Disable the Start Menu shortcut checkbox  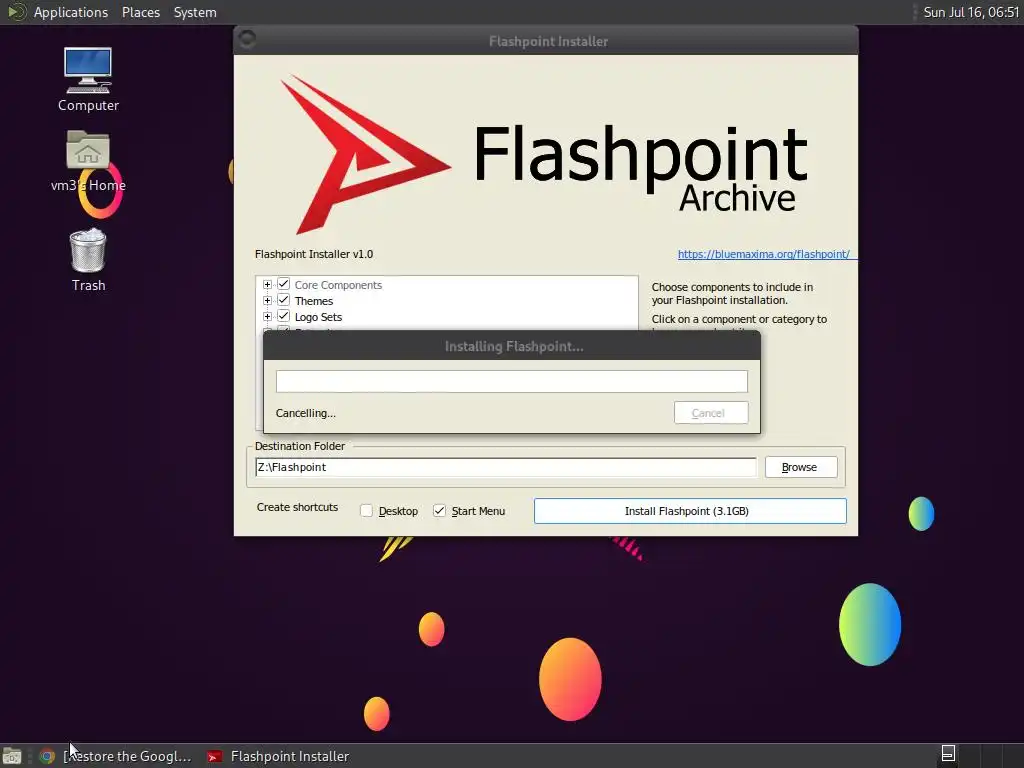(x=440, y=511)
